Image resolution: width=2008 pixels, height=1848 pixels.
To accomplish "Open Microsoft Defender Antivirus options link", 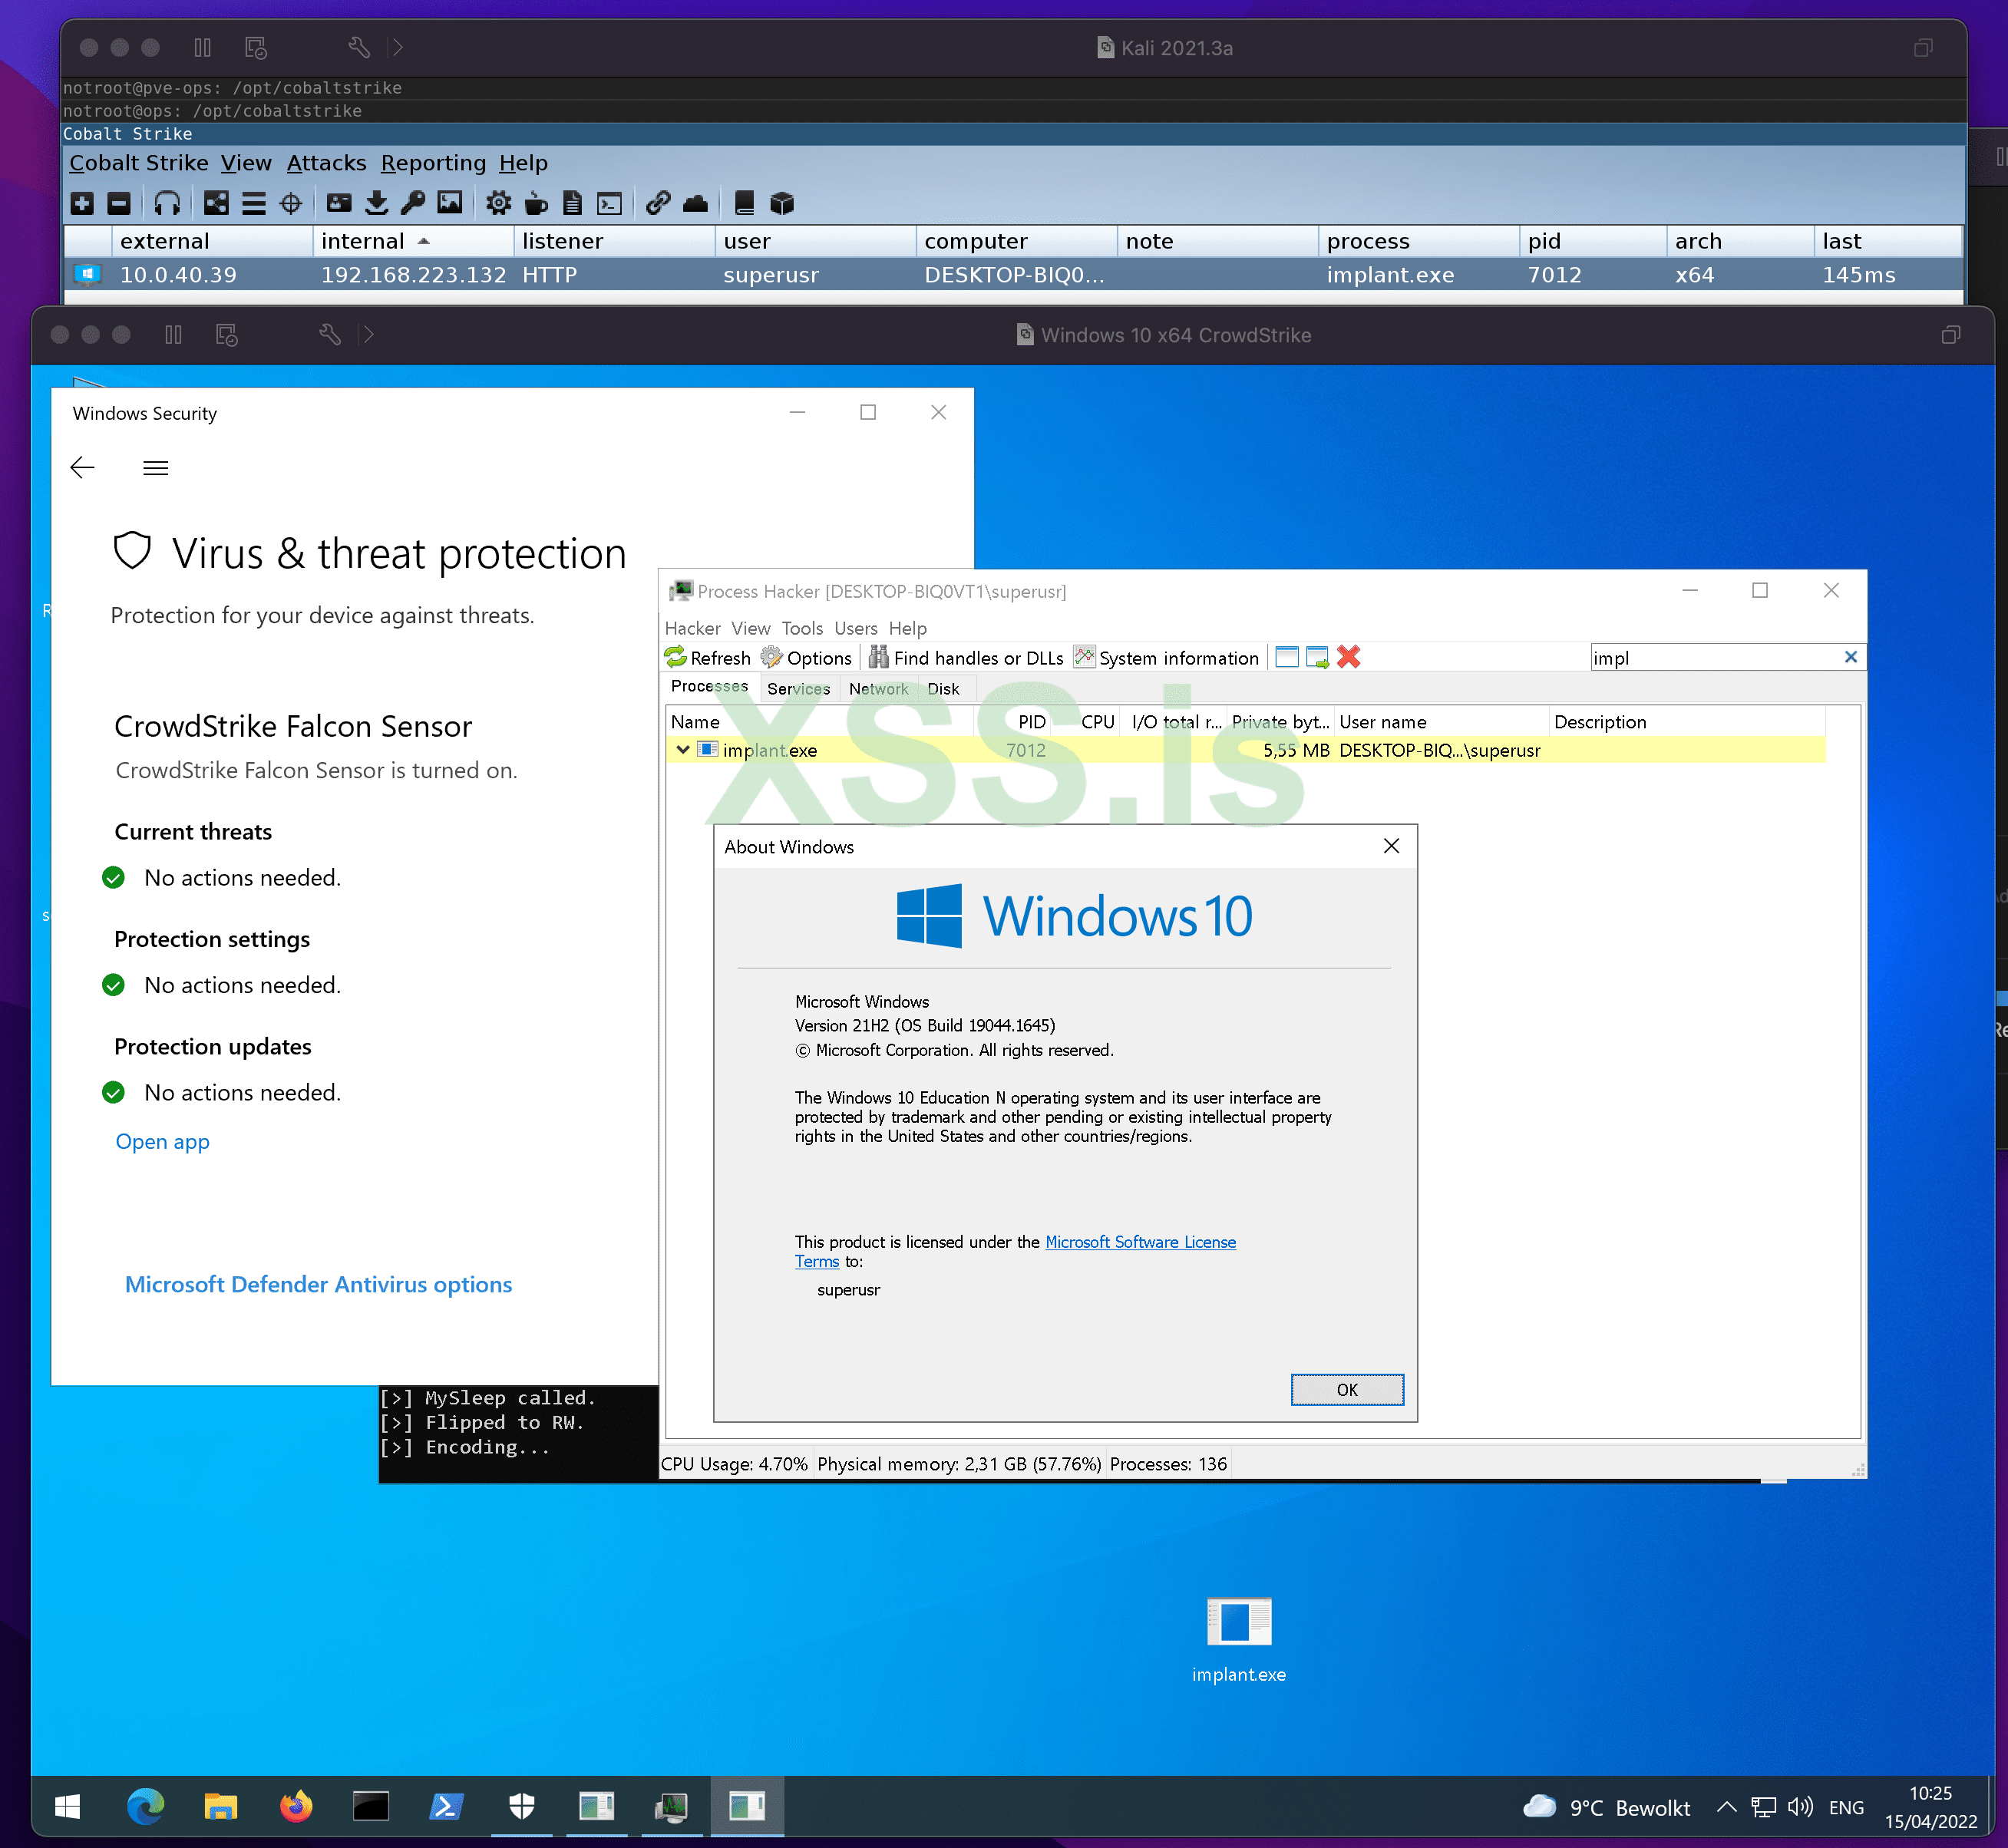I will coord(318,1284).
